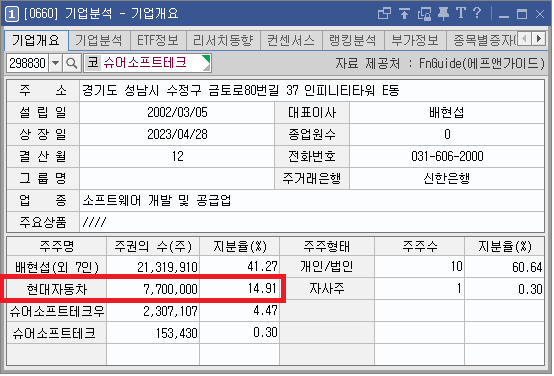Click the 개인/법인 shareholder type cell
The image size is (554, 376).
point(327,267)
